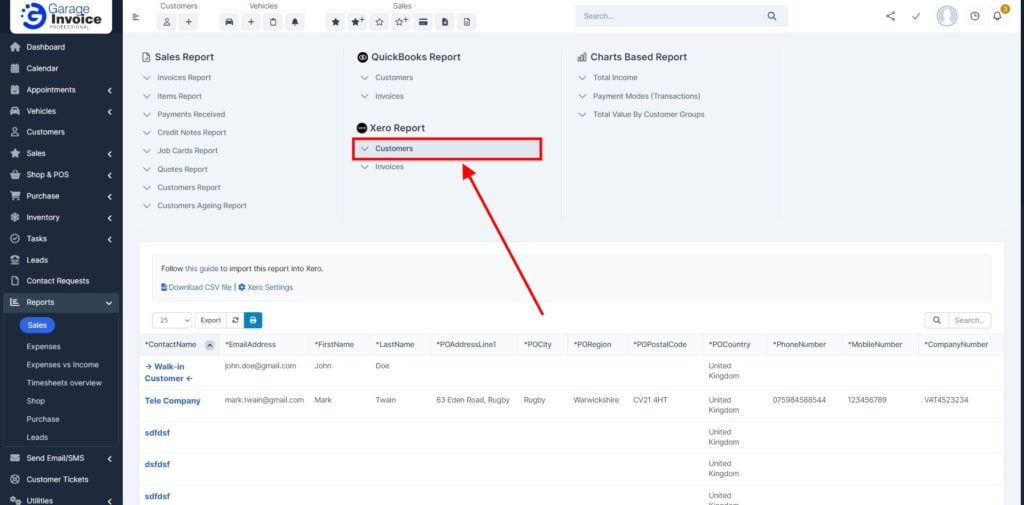
Task: Click the Export button
Action: (x=210, y=320)
